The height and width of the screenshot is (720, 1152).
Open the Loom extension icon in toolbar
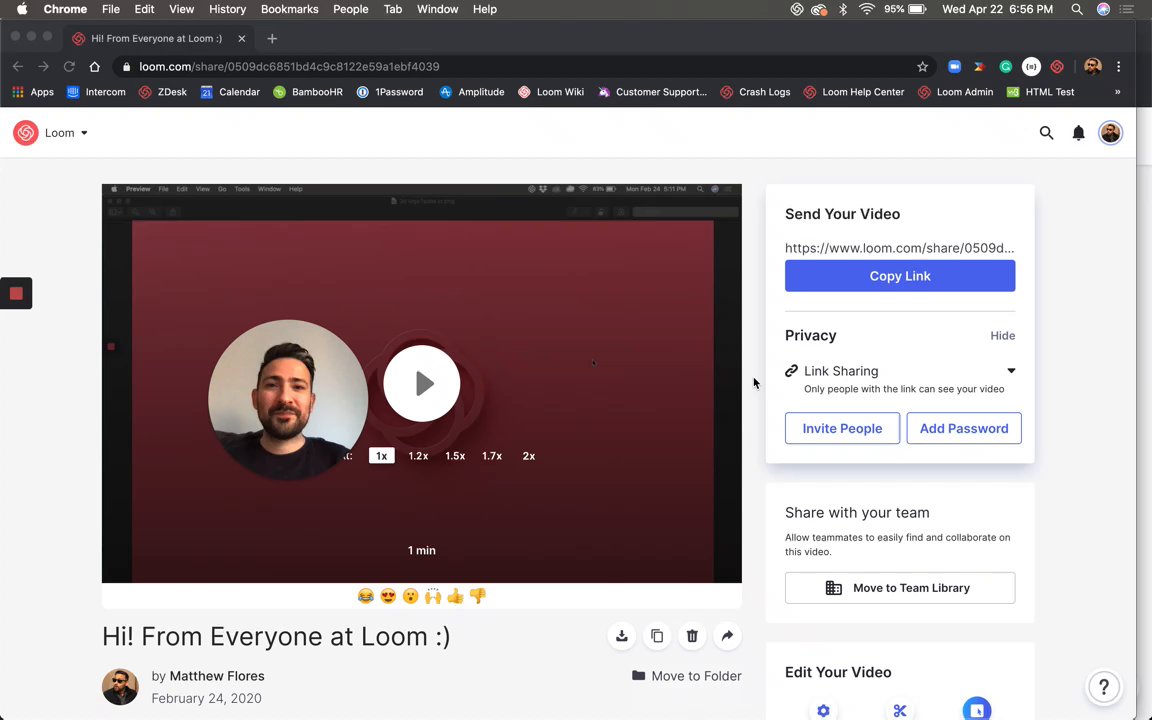pyautogui.click(x=1057, y=67)
